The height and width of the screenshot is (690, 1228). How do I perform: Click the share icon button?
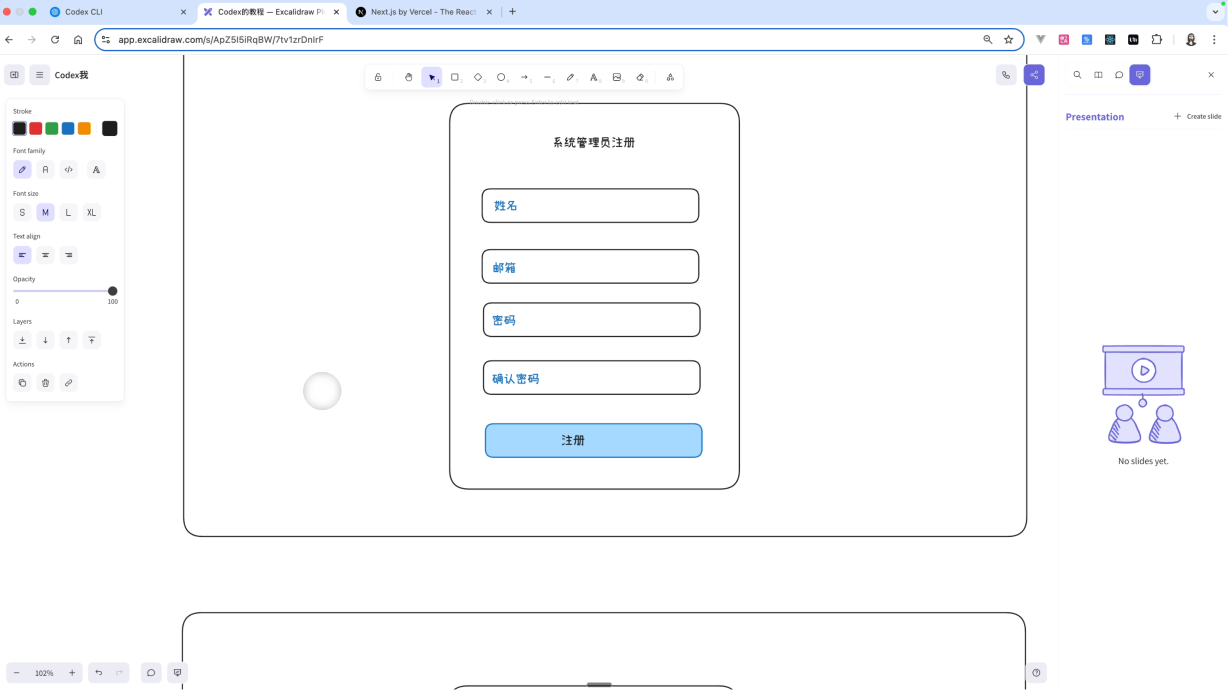point(1034,75)
